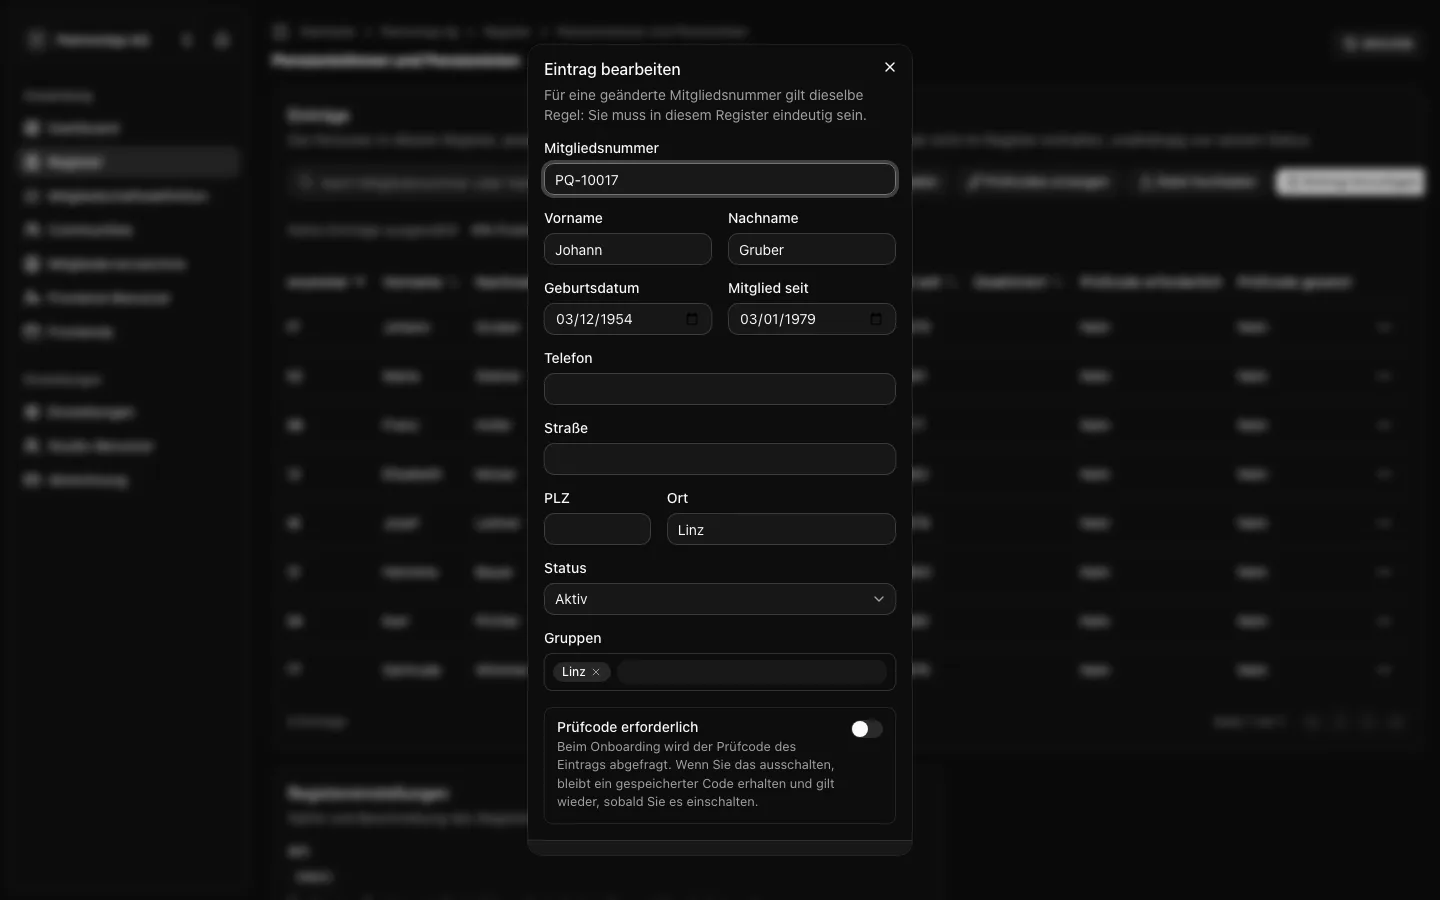Screen dimensions: 1440x900
Task: Click the empty PLZ input field
Action: (597, 529)
